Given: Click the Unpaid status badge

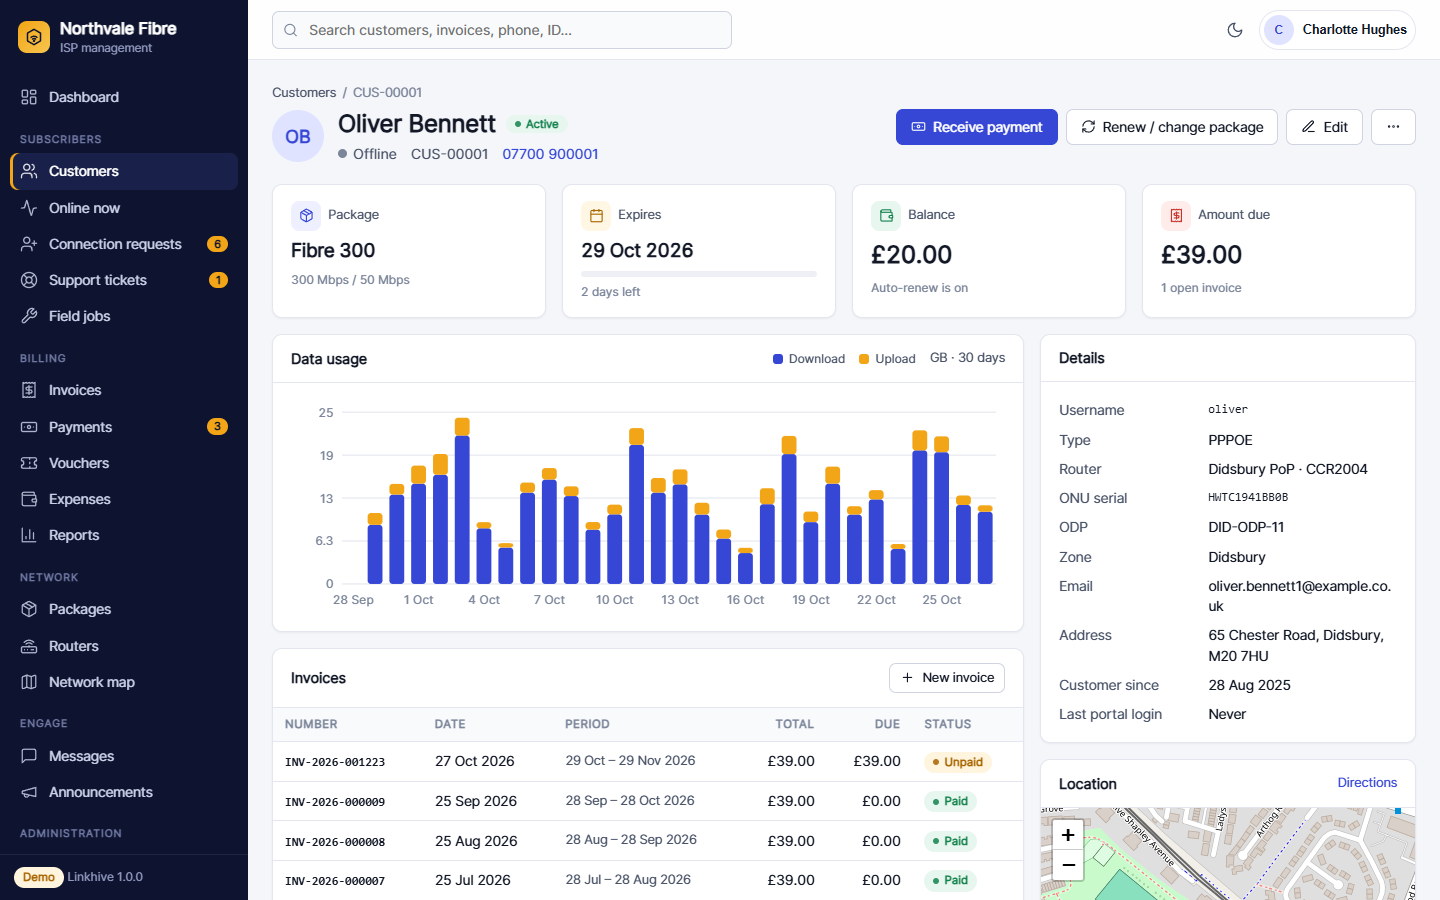Looking at the screenshot, I should point(958,762).
